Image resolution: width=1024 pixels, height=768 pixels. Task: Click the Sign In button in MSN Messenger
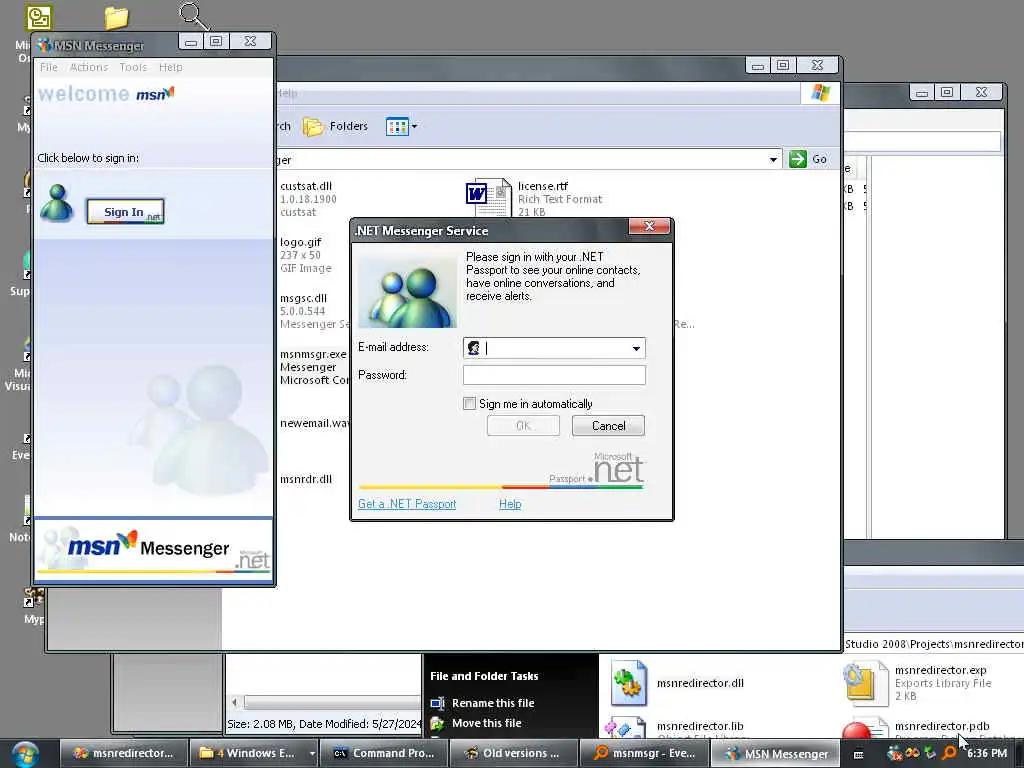point(125,212)
